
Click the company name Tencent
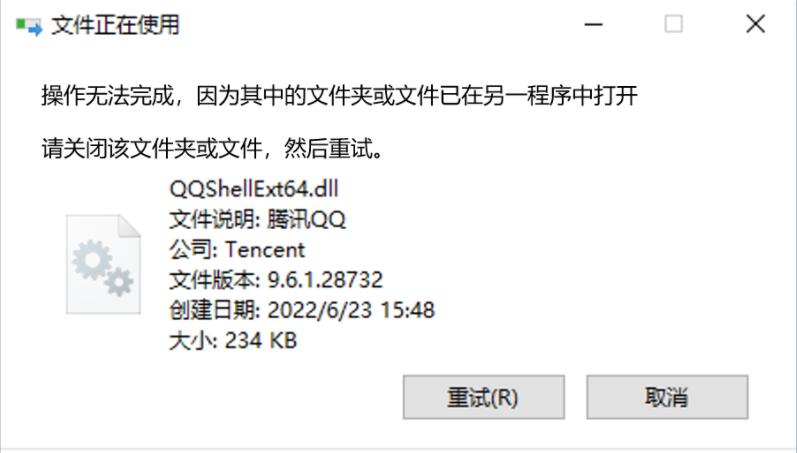click(265, 250)
